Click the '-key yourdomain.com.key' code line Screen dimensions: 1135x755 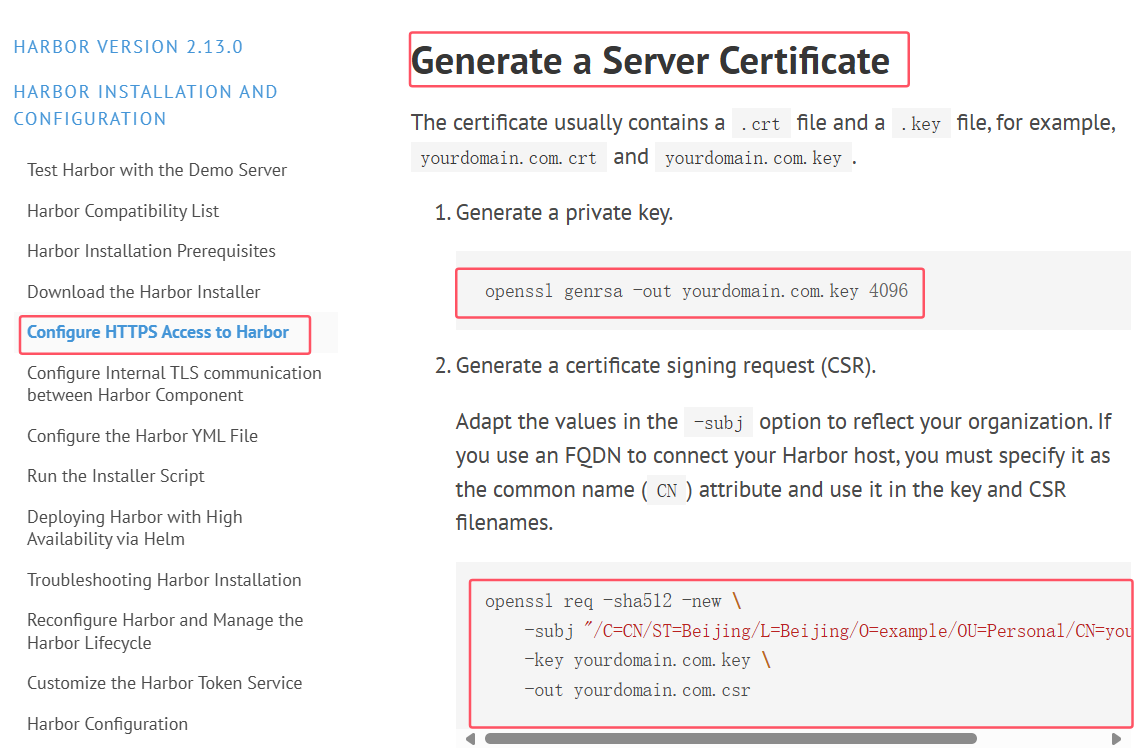(x=647, y=660)
